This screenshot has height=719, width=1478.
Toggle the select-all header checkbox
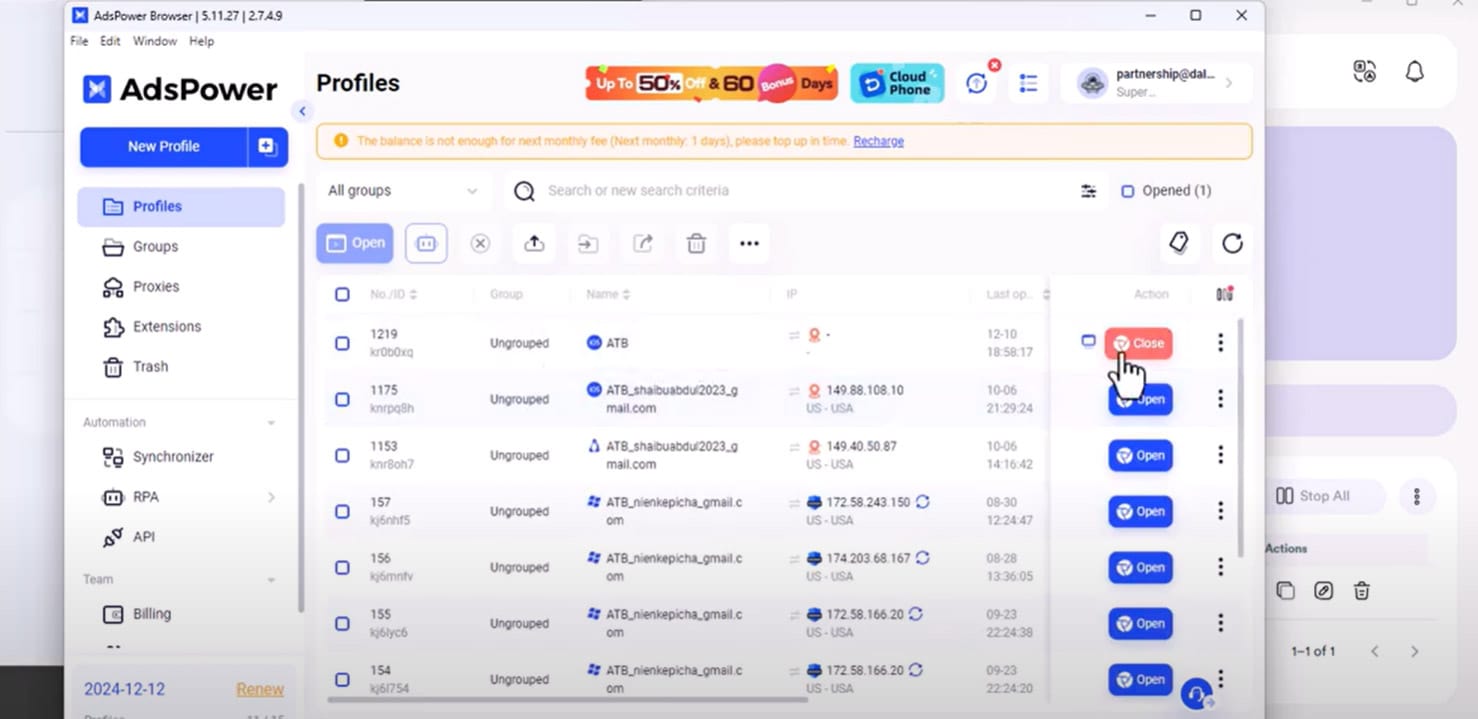point(342,294)
